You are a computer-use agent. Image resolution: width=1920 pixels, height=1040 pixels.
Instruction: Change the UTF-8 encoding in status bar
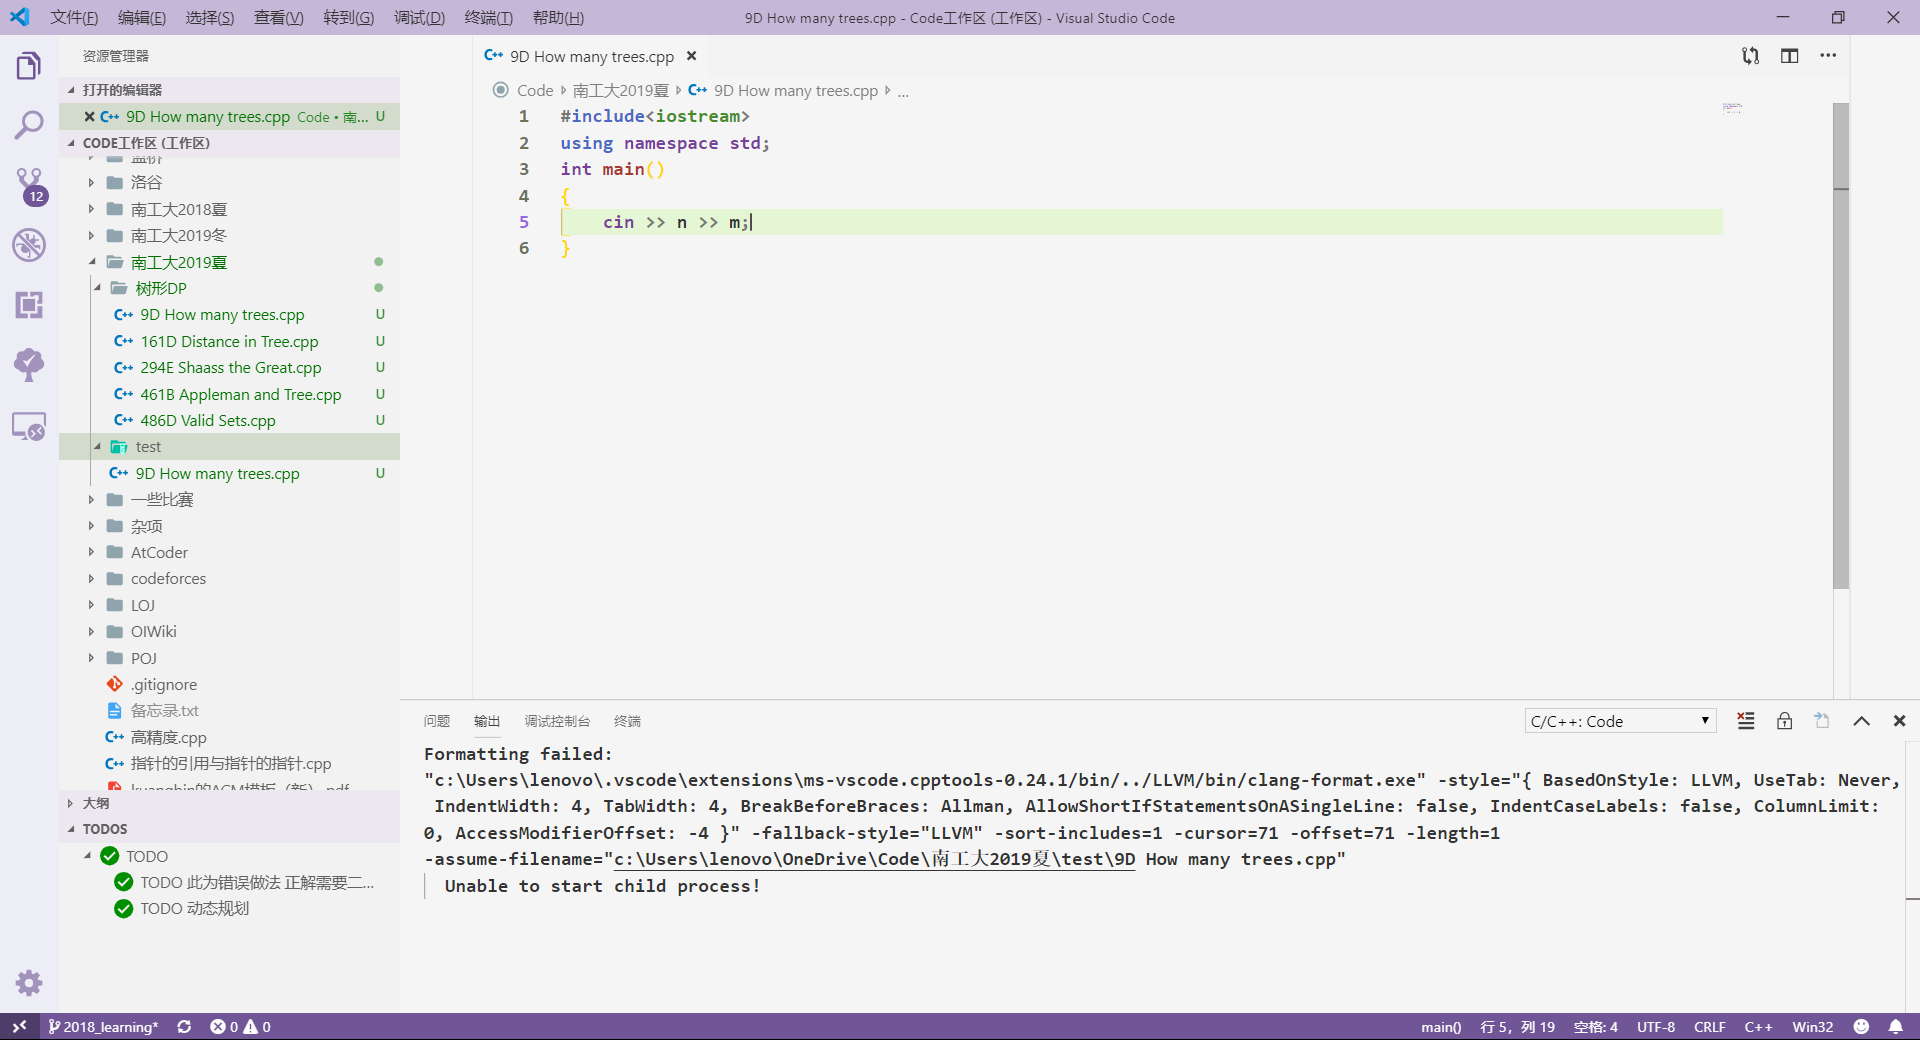(x=1656, y=1027)
